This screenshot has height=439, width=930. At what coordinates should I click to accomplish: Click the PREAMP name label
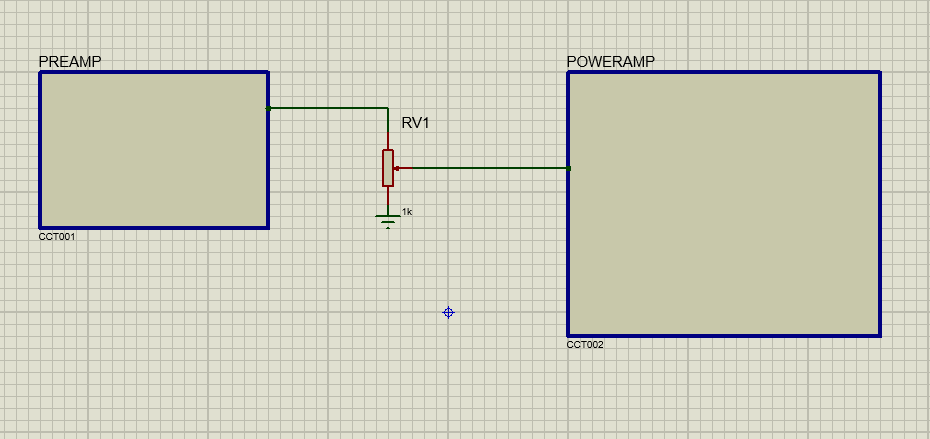[x=70, y=62]
